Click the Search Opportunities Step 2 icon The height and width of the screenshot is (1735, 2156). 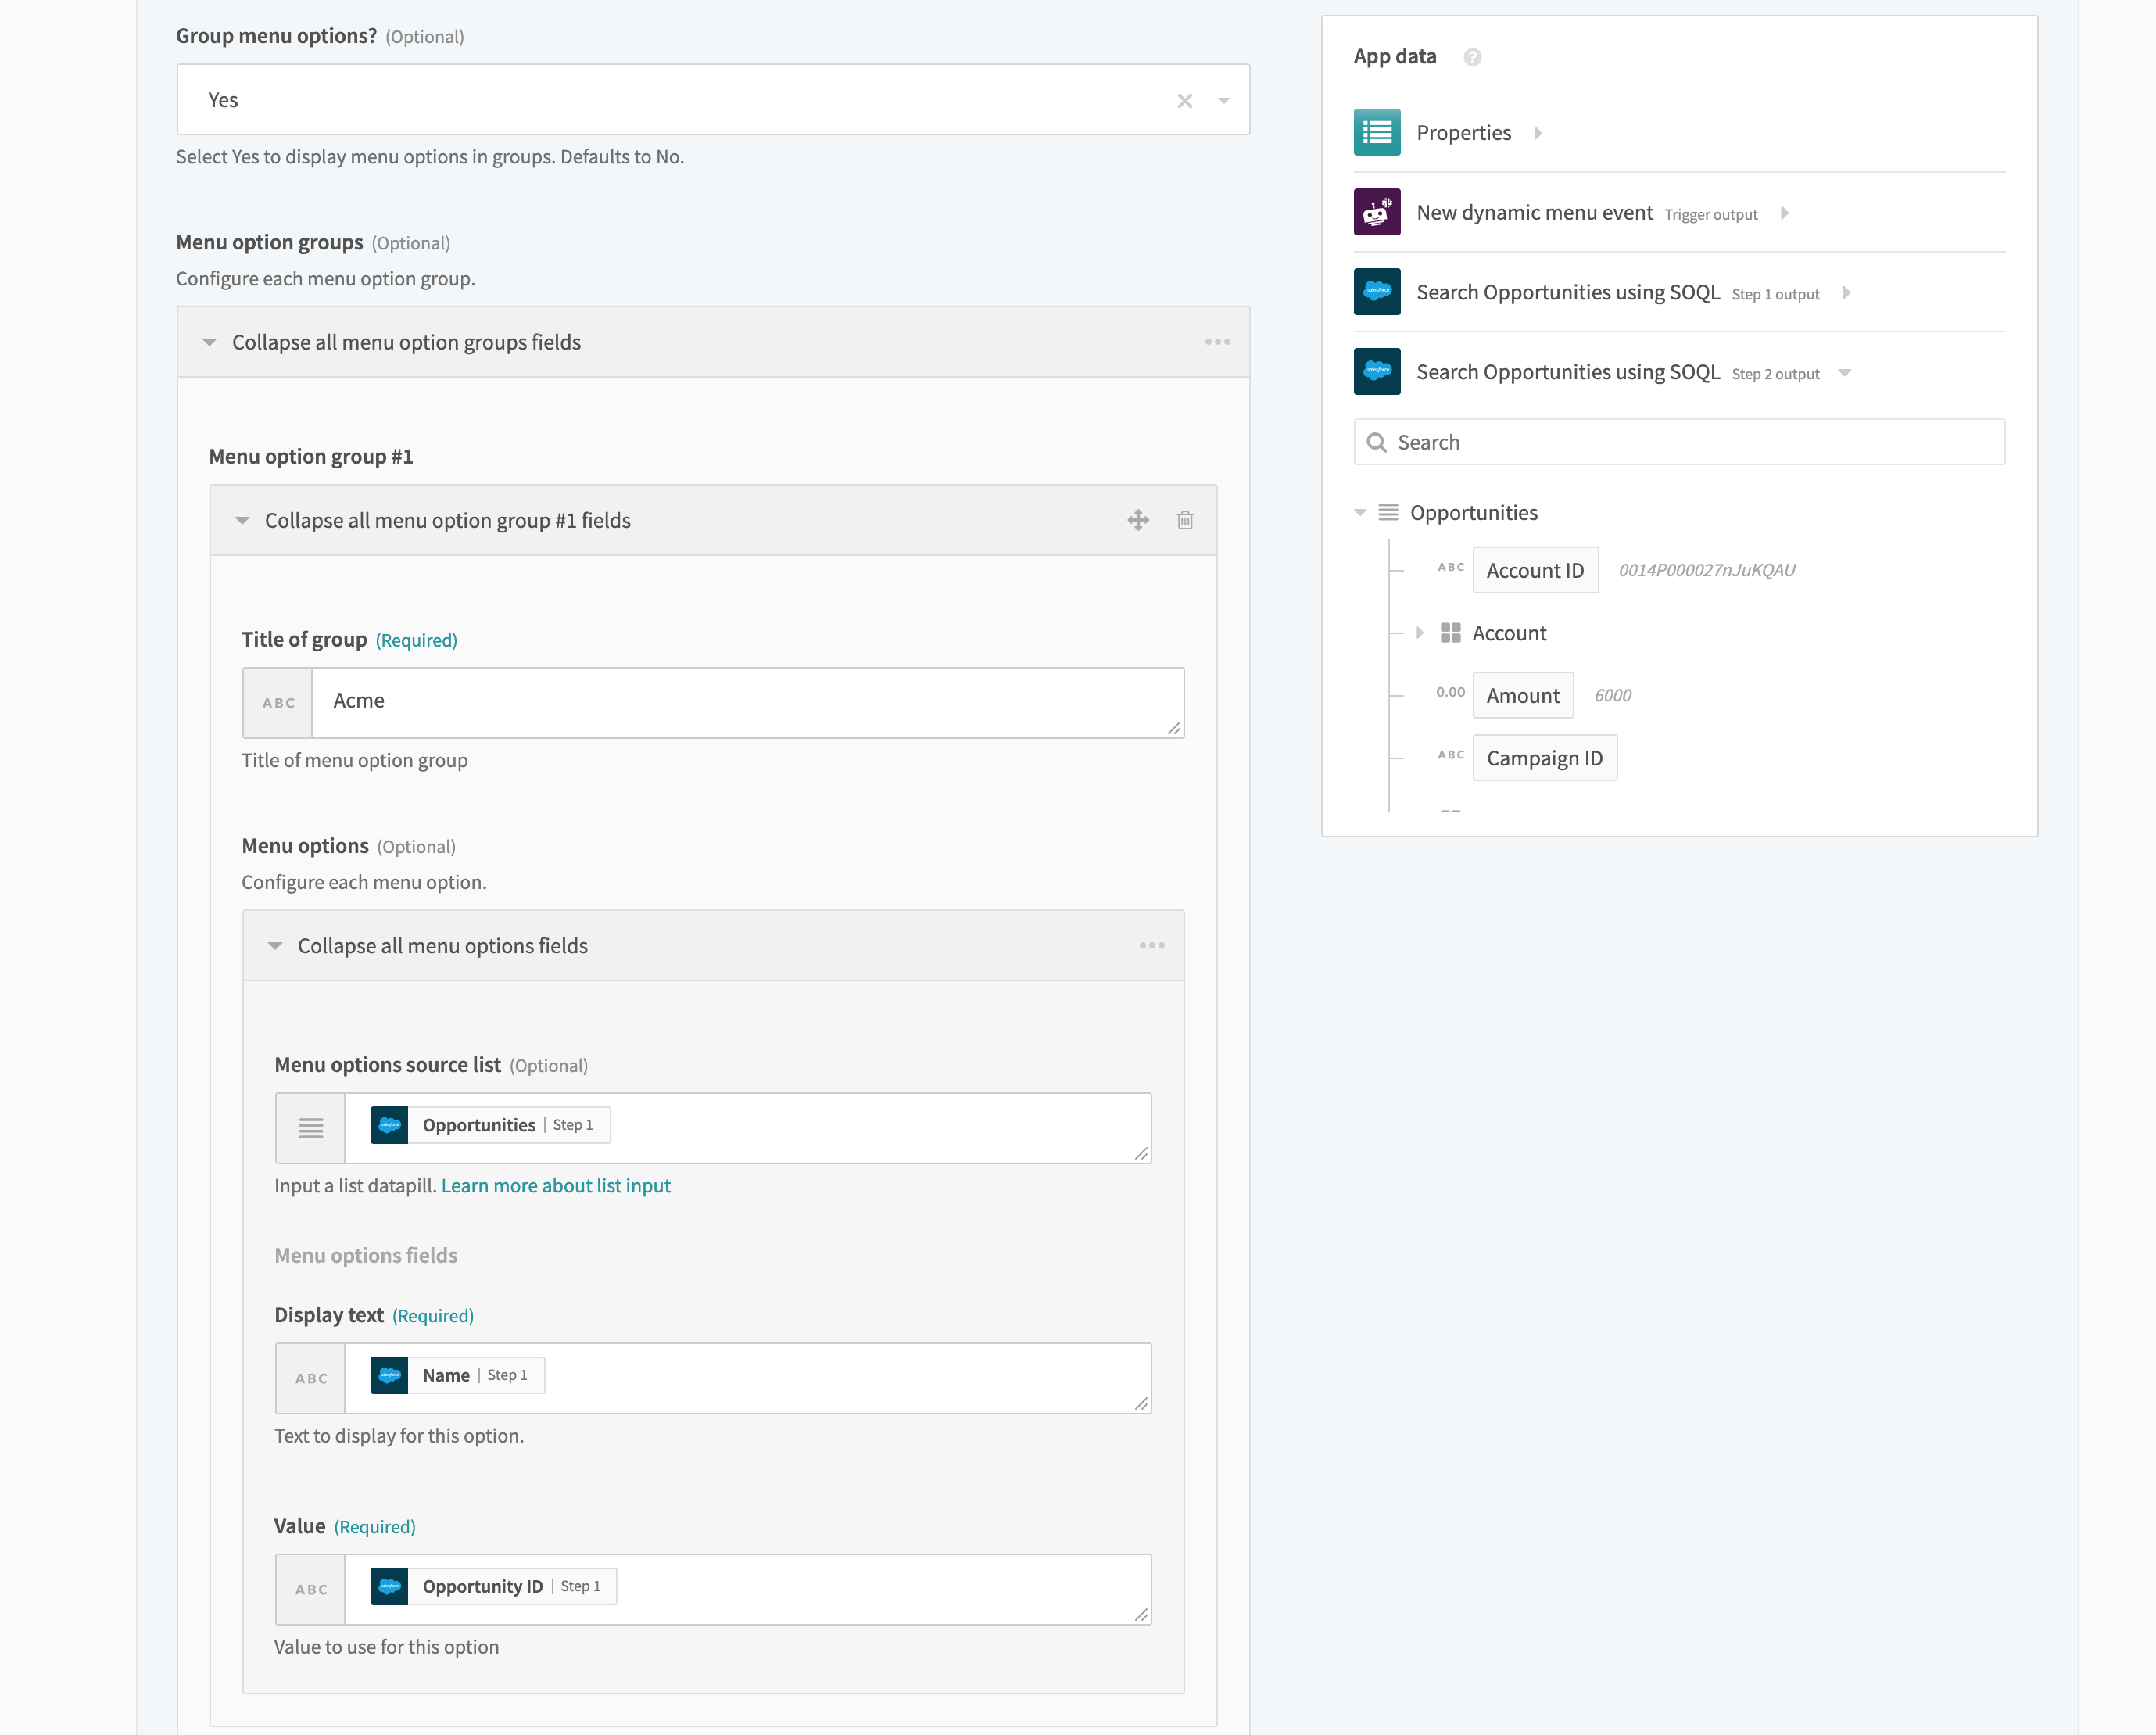(x=1379, y=374)
